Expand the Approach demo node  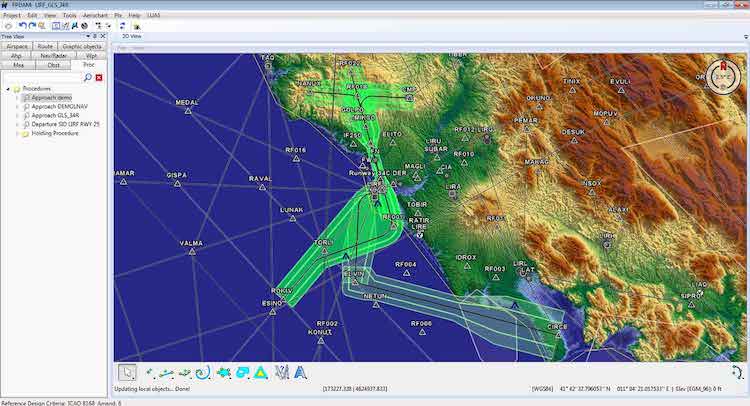pyautogui.click(x=17, y=98)
